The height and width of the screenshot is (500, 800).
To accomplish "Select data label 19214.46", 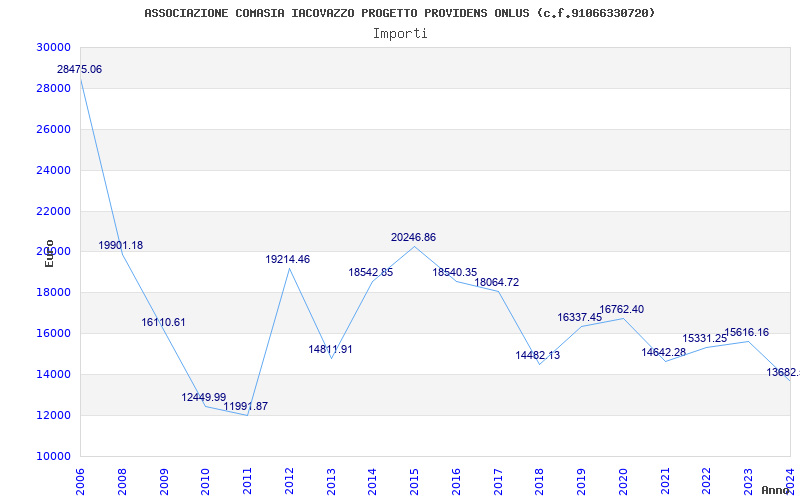I will 287,260.
